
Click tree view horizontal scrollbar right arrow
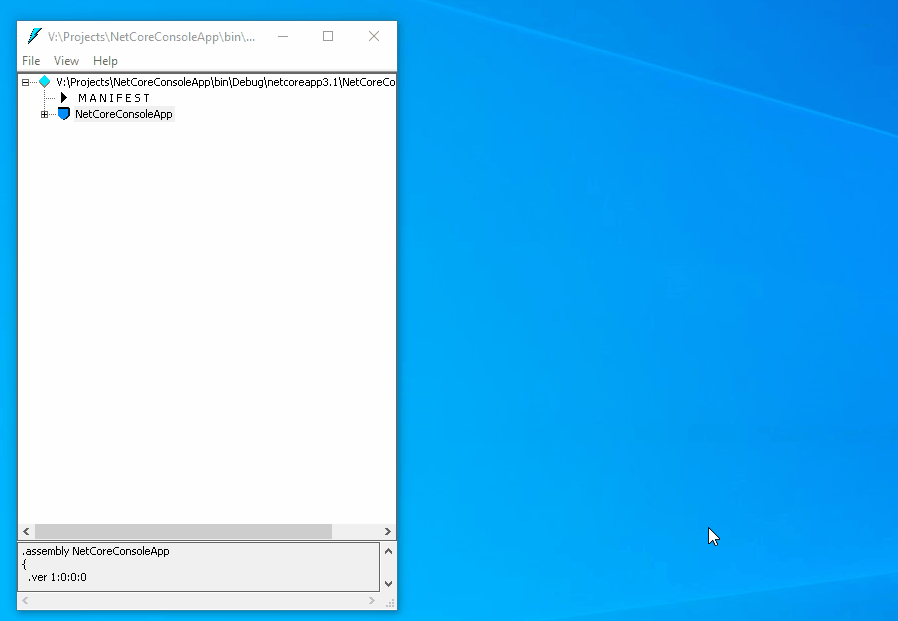[388, 532]
